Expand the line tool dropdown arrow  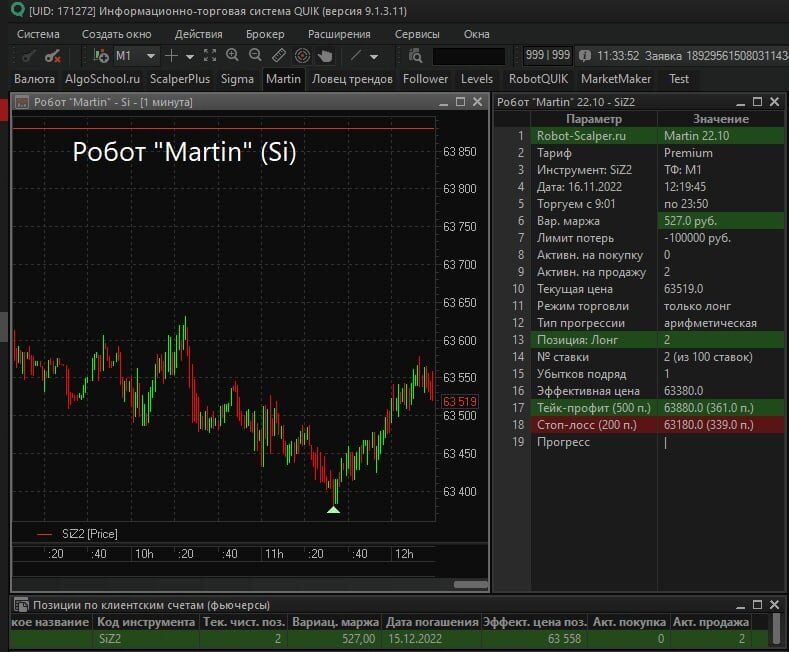click(x=374, y=57)
